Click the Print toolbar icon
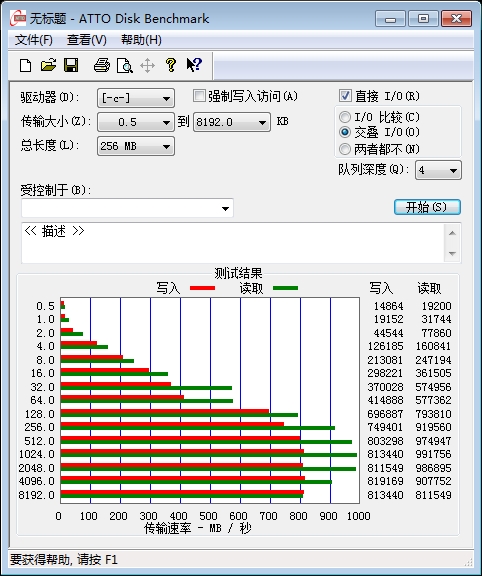 pos(102,65)
